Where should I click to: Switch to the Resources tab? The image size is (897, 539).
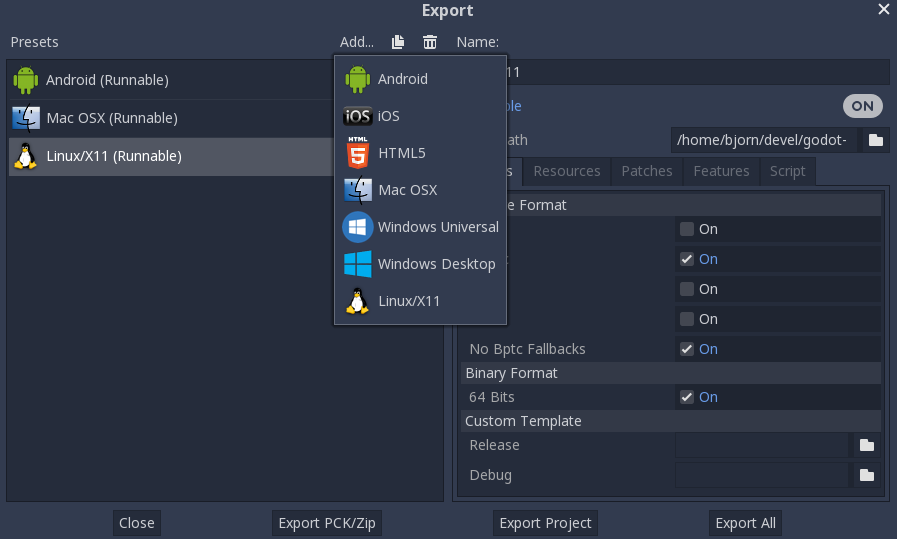tap(567, 171)
